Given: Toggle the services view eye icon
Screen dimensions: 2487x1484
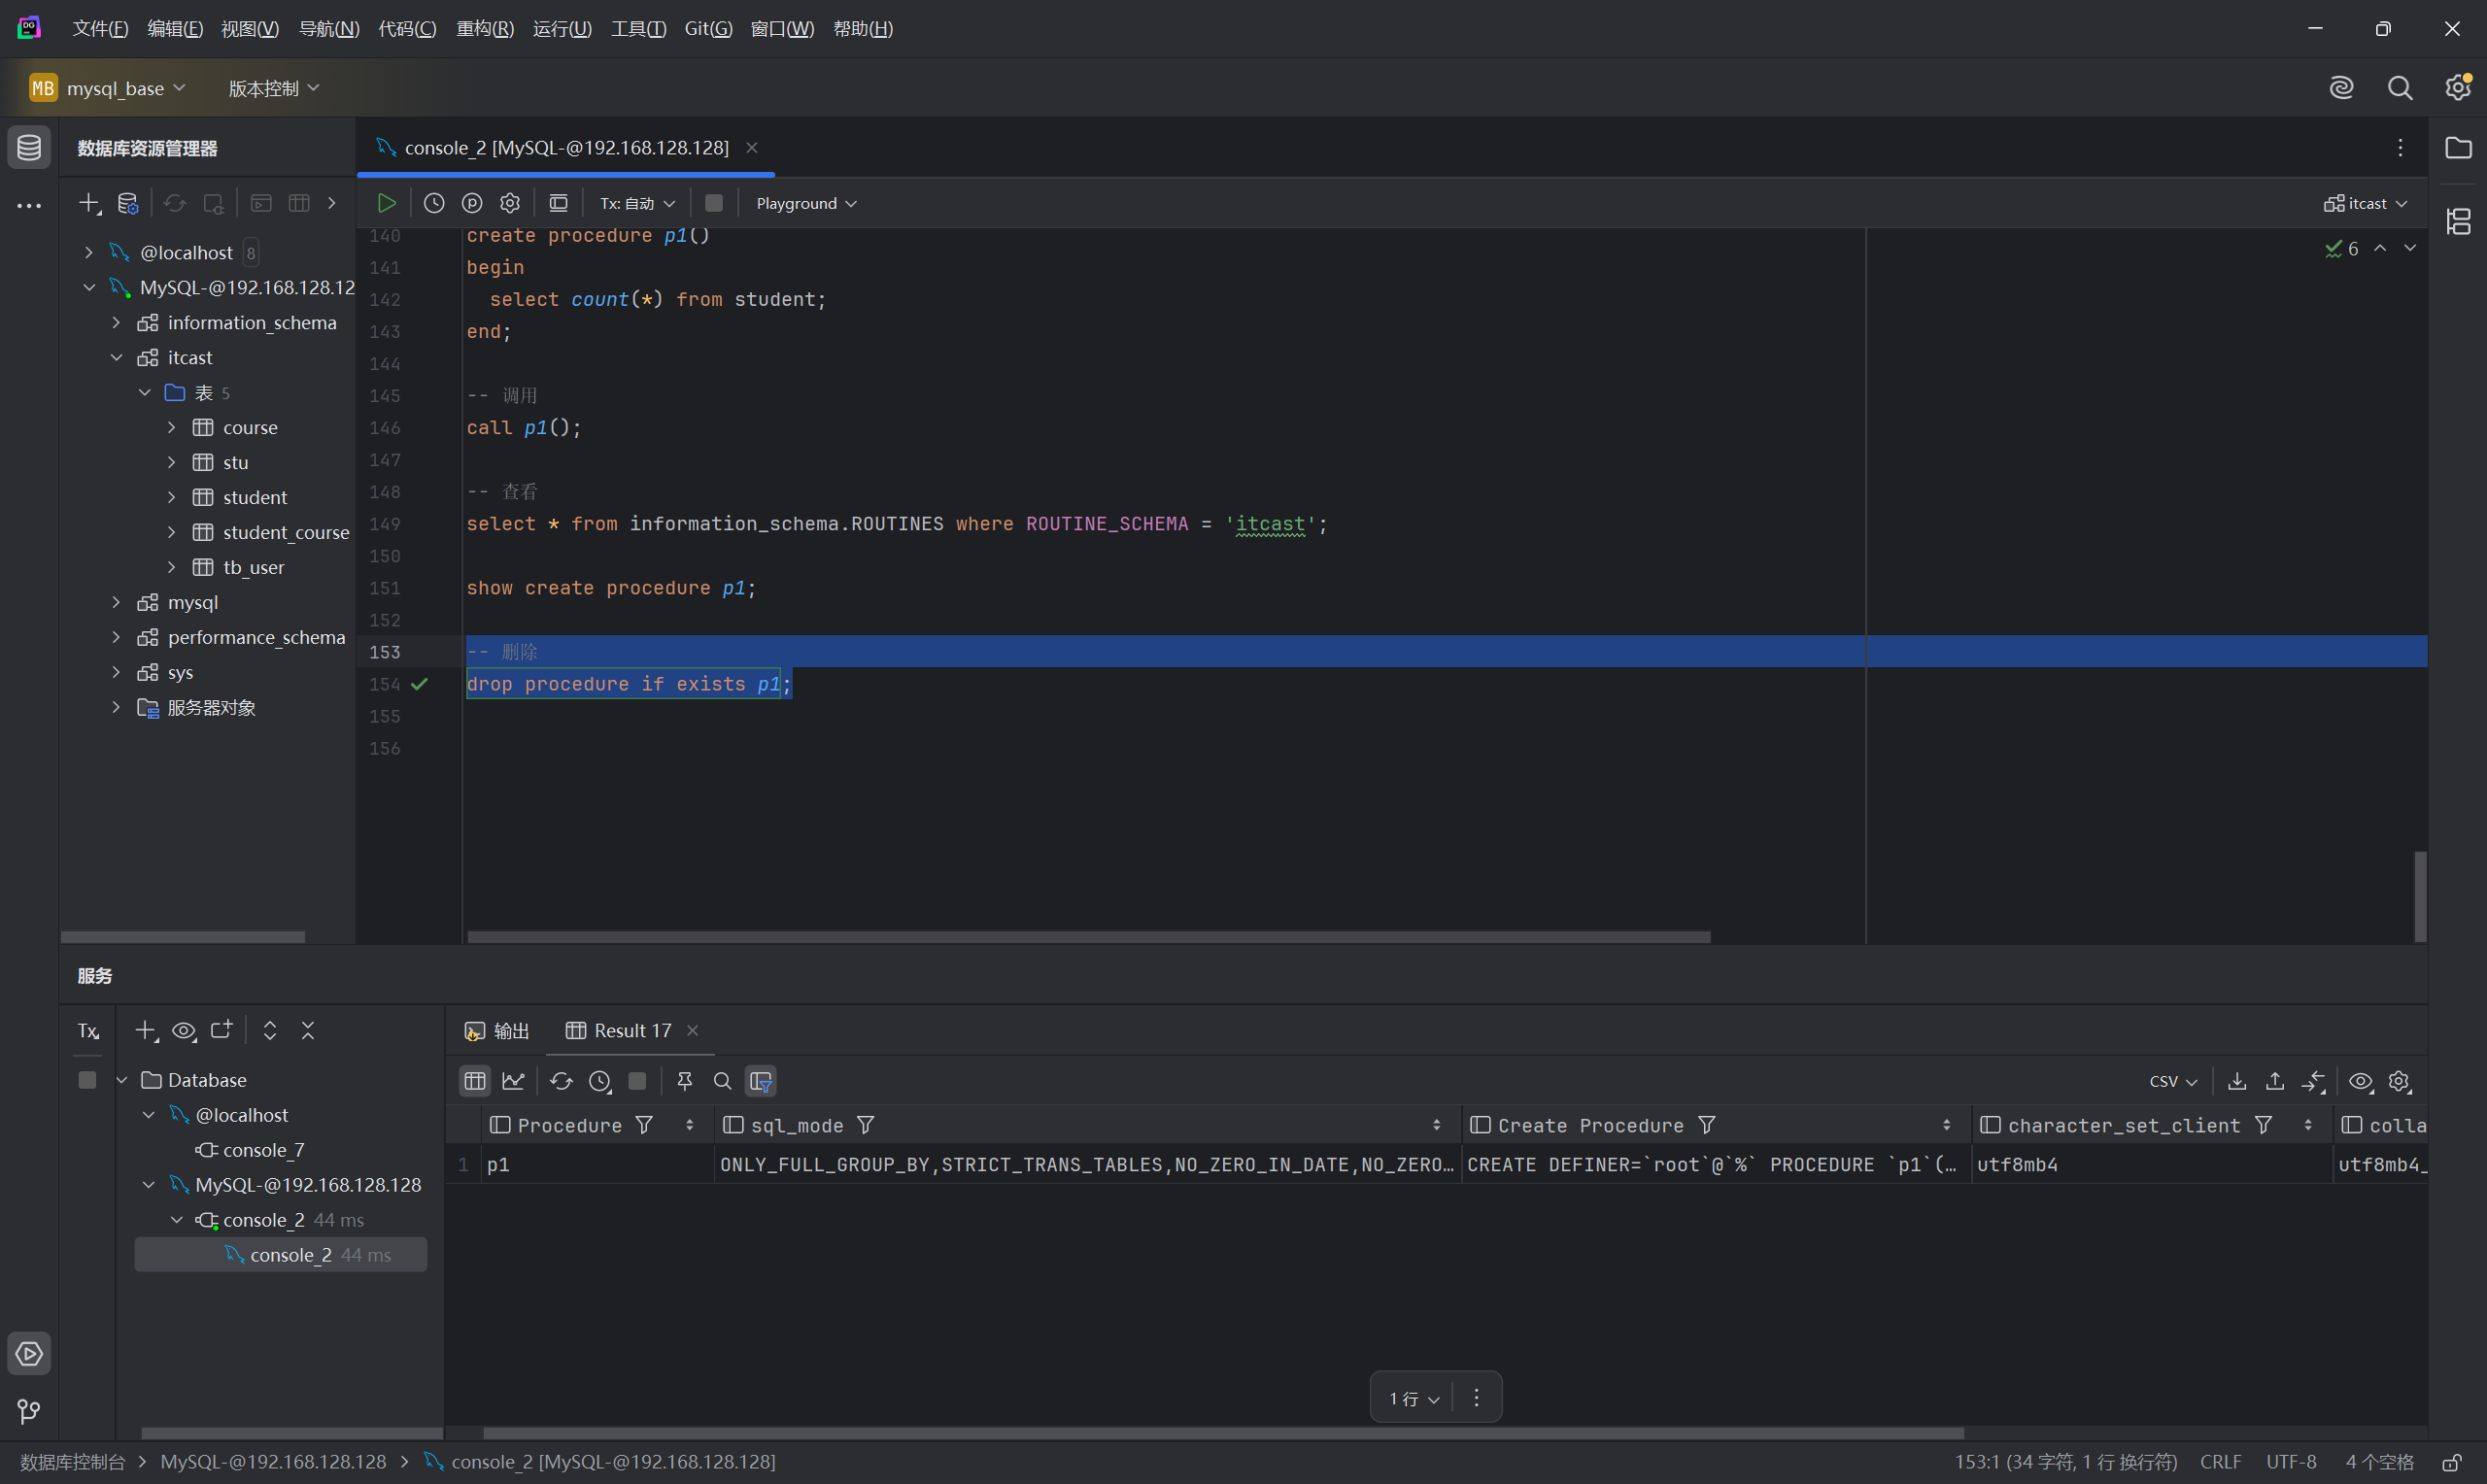Looking at the screenshot, I should [184, 1030].
